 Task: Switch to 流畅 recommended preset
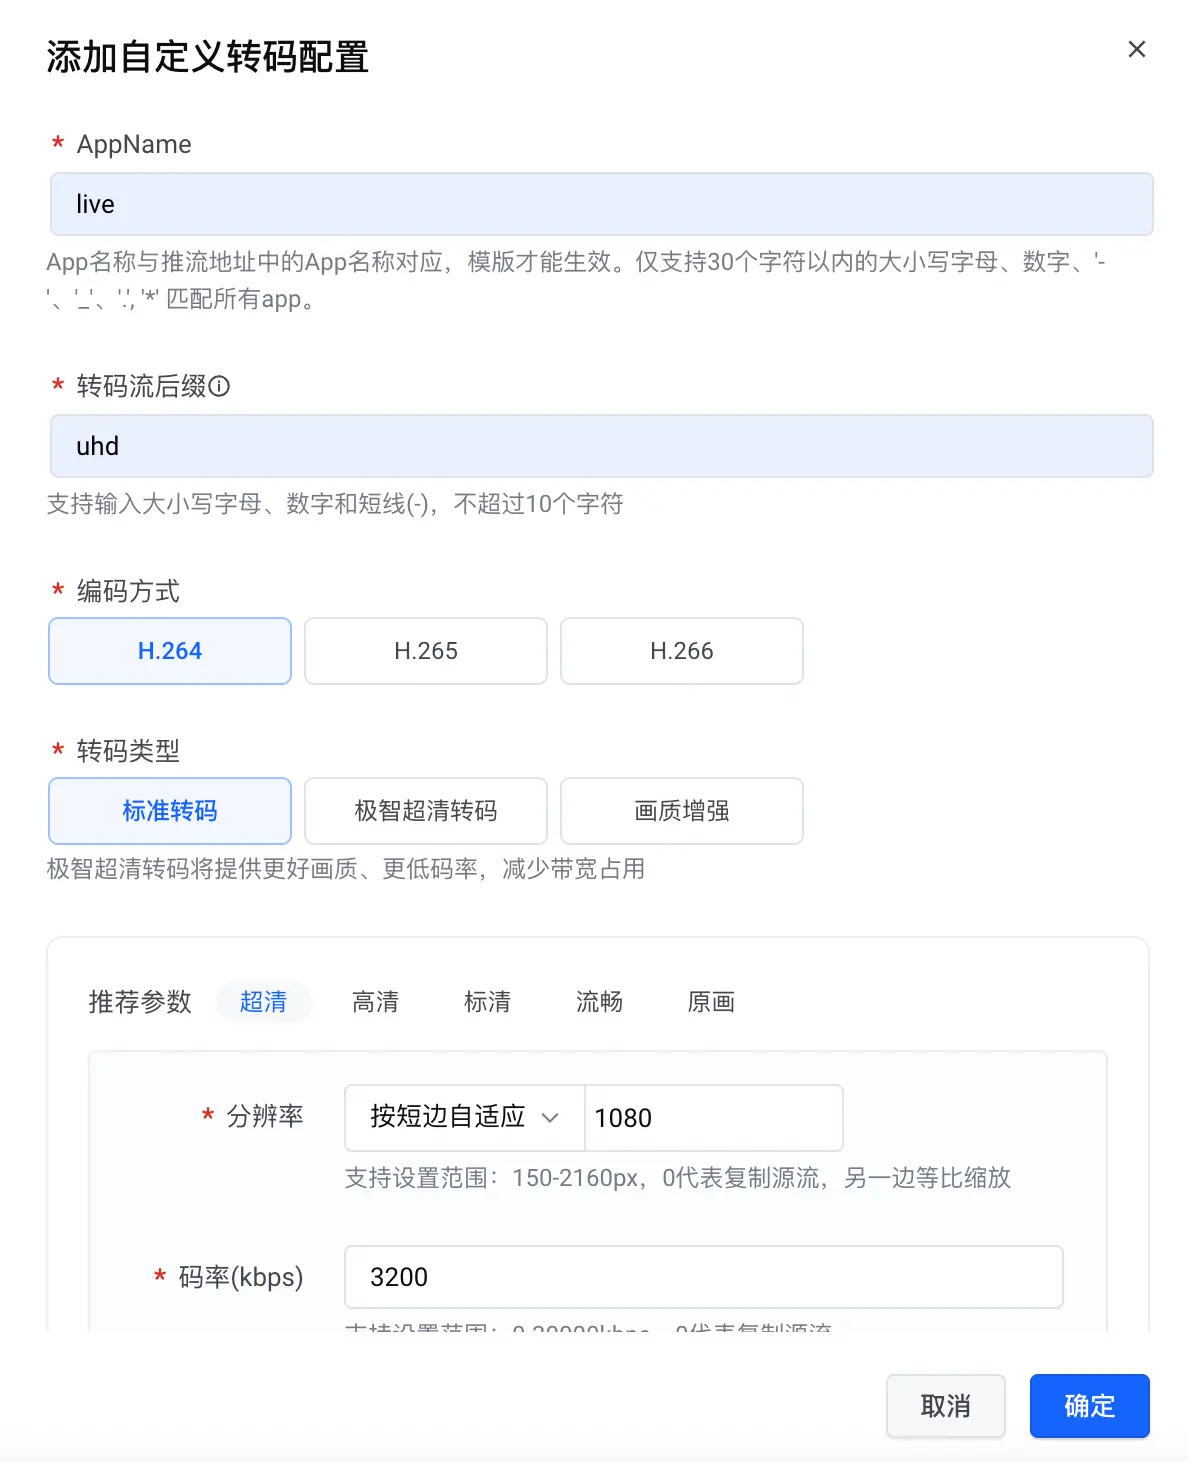[600, 1002]
